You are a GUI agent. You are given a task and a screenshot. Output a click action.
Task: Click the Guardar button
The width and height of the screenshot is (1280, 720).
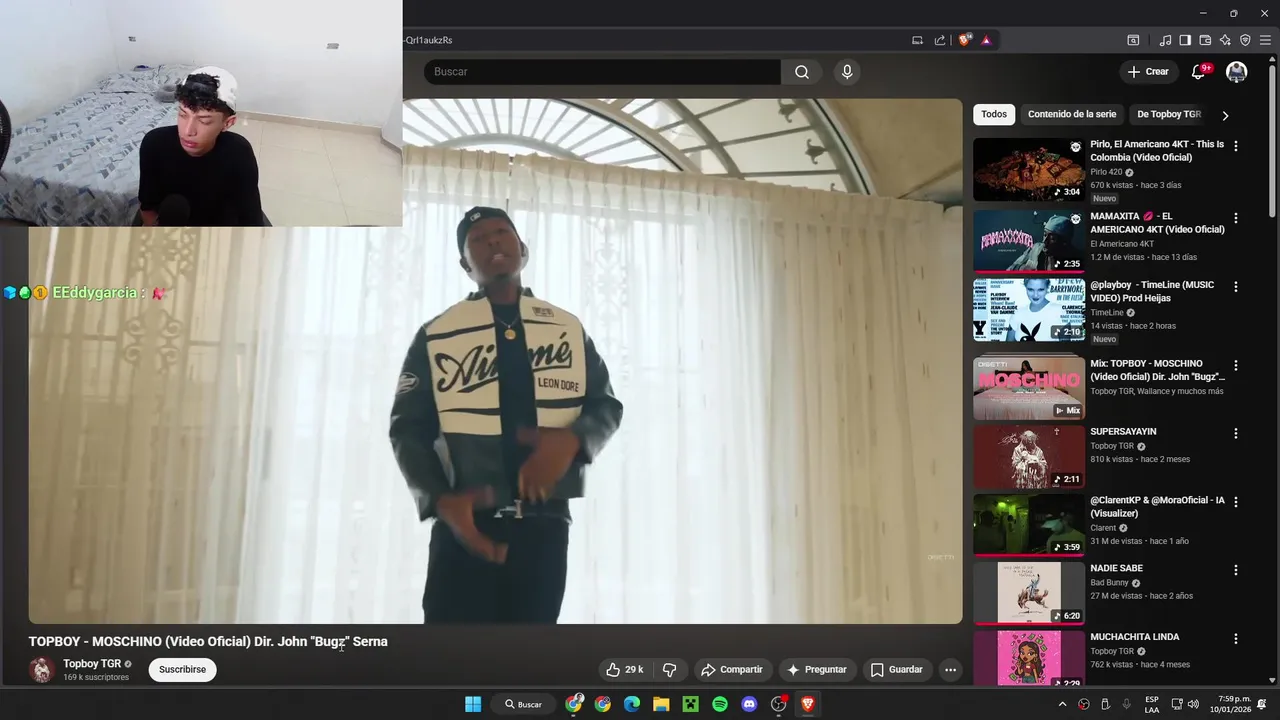(896, 670)
